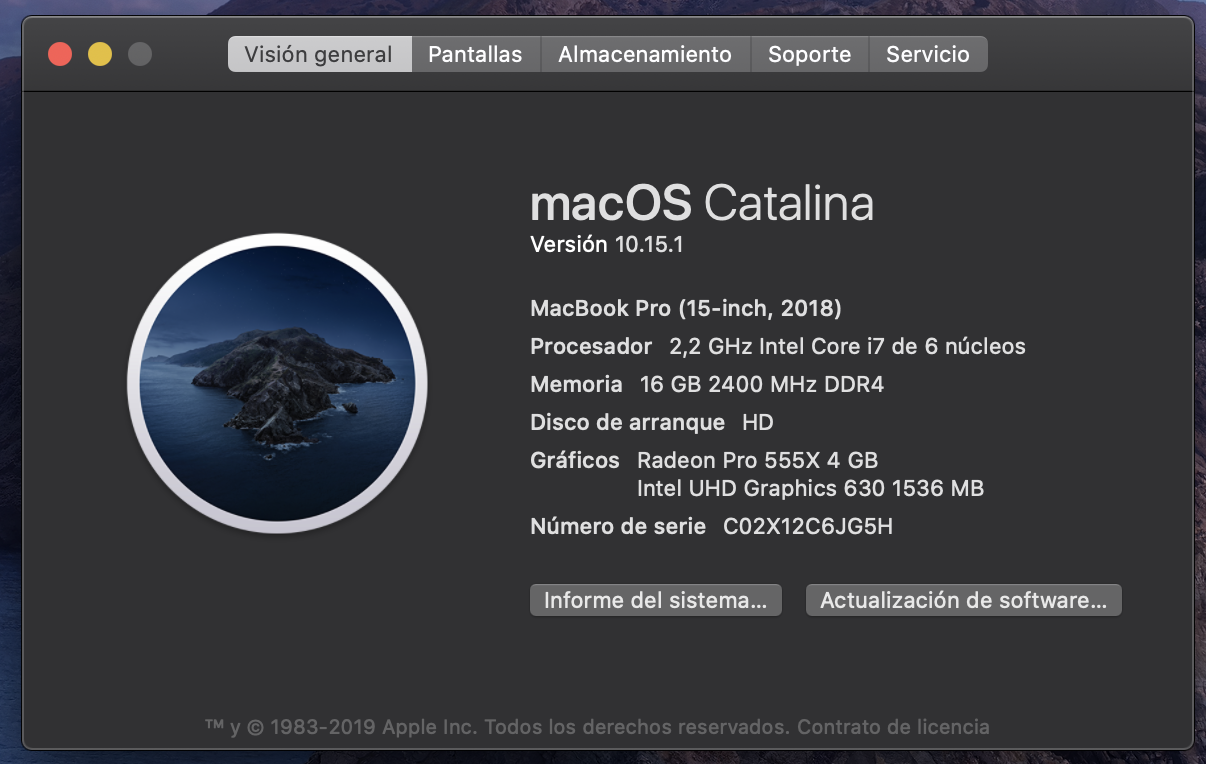Click the MacBook Pro (15-inch, 2018) model text
1206x764 pixels.
pyautogui.click(x=686, y=308)
